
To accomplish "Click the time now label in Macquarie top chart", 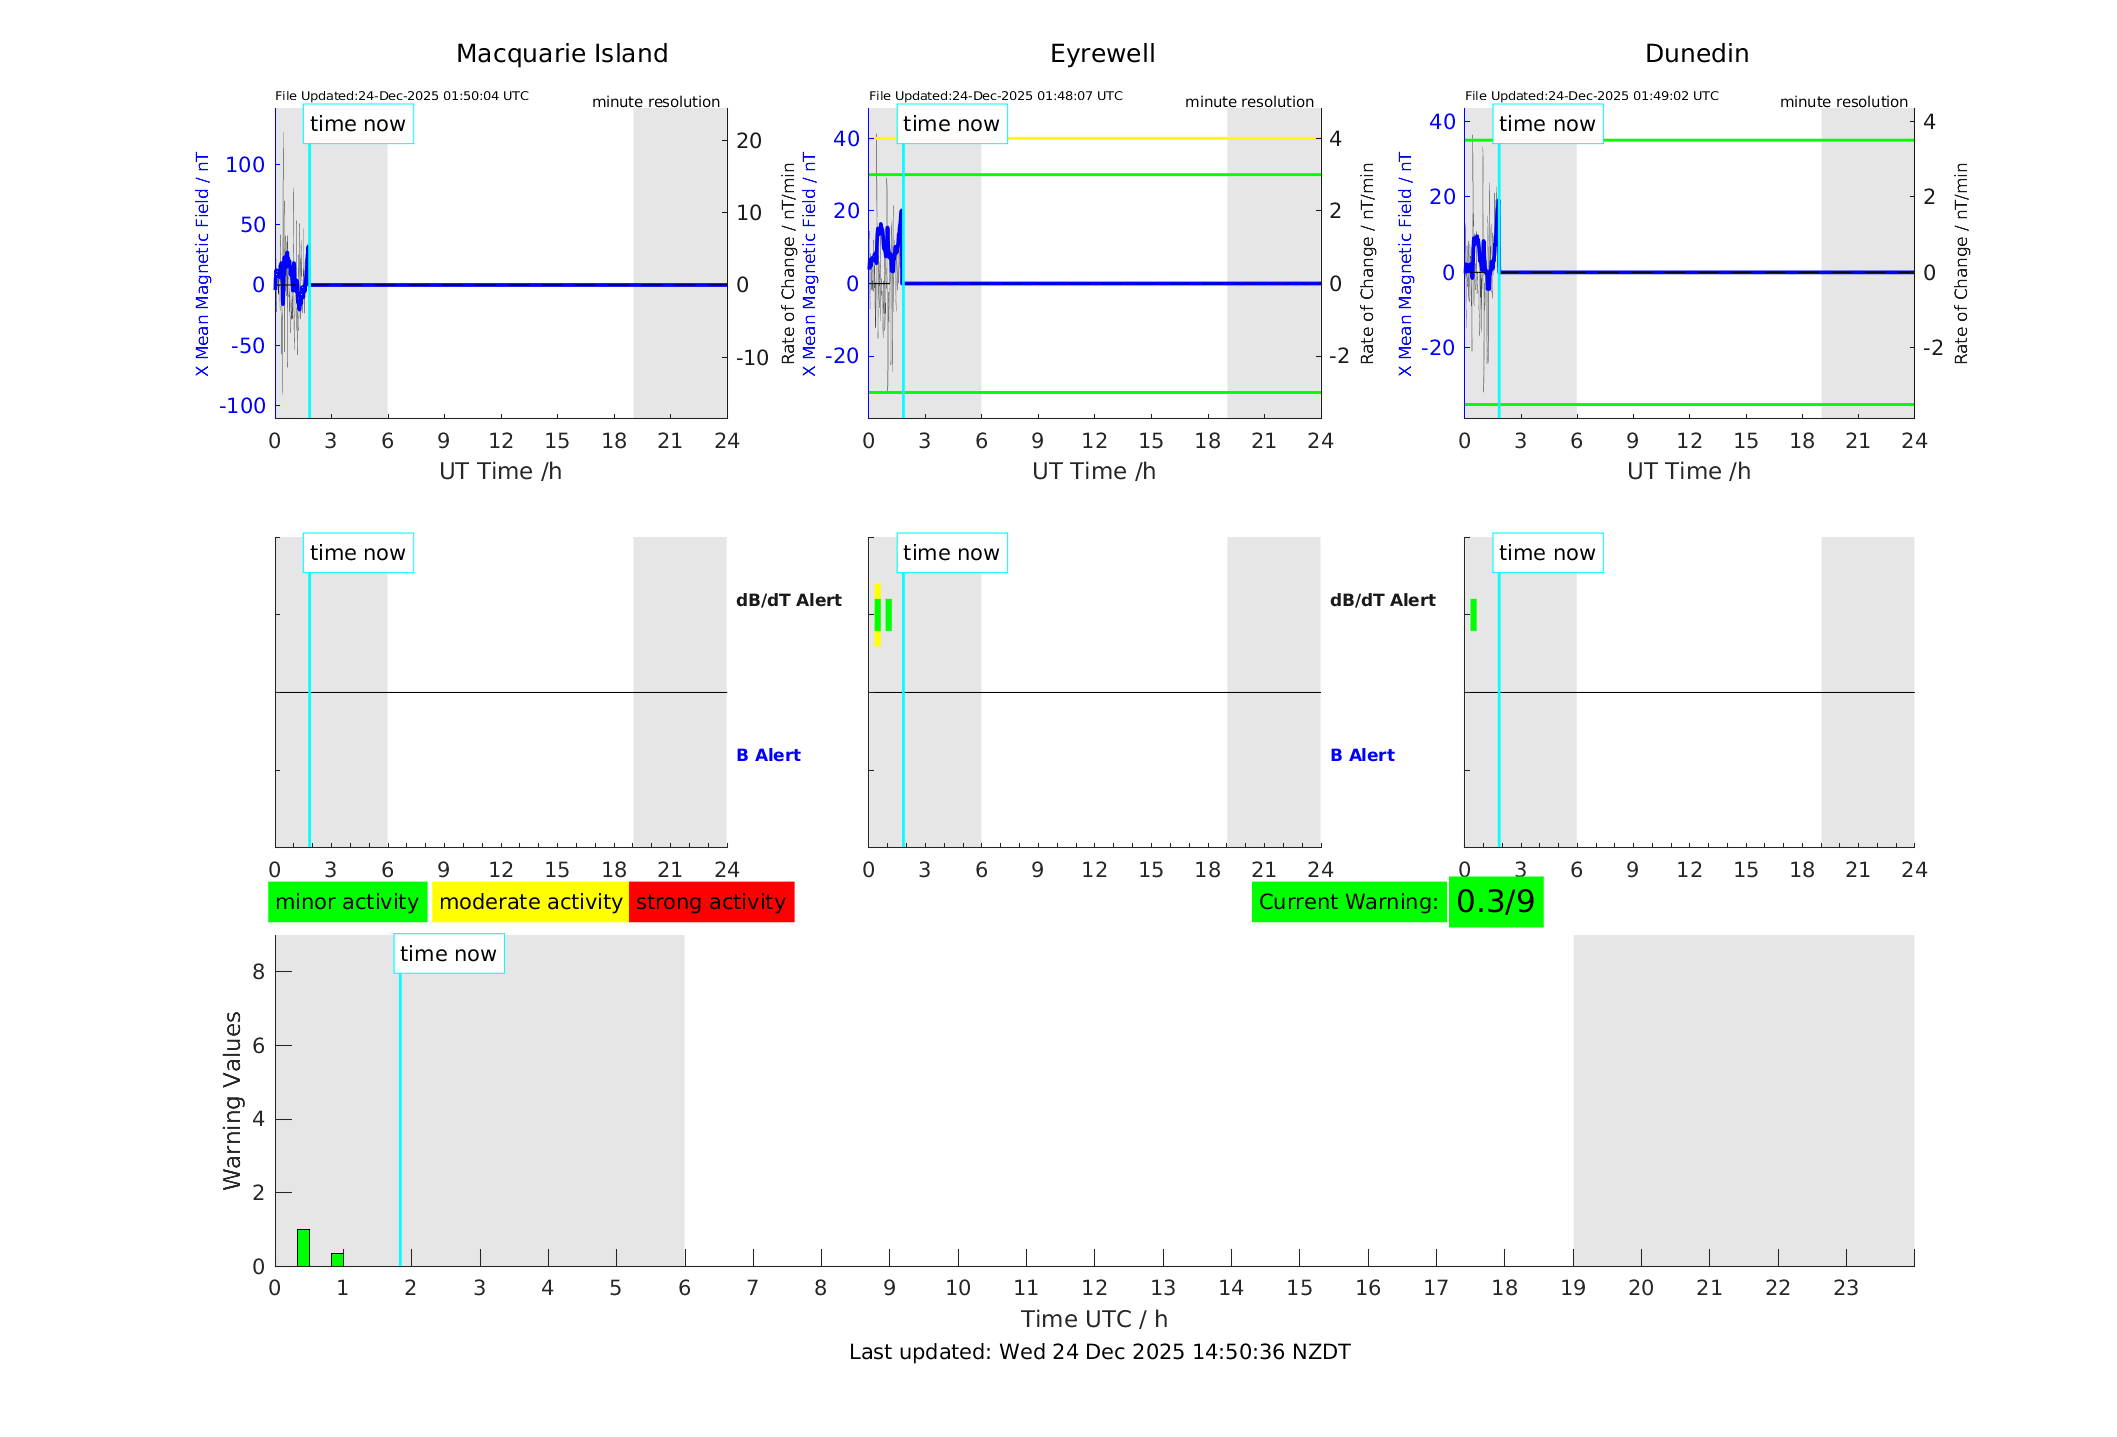I will (357, 124).
